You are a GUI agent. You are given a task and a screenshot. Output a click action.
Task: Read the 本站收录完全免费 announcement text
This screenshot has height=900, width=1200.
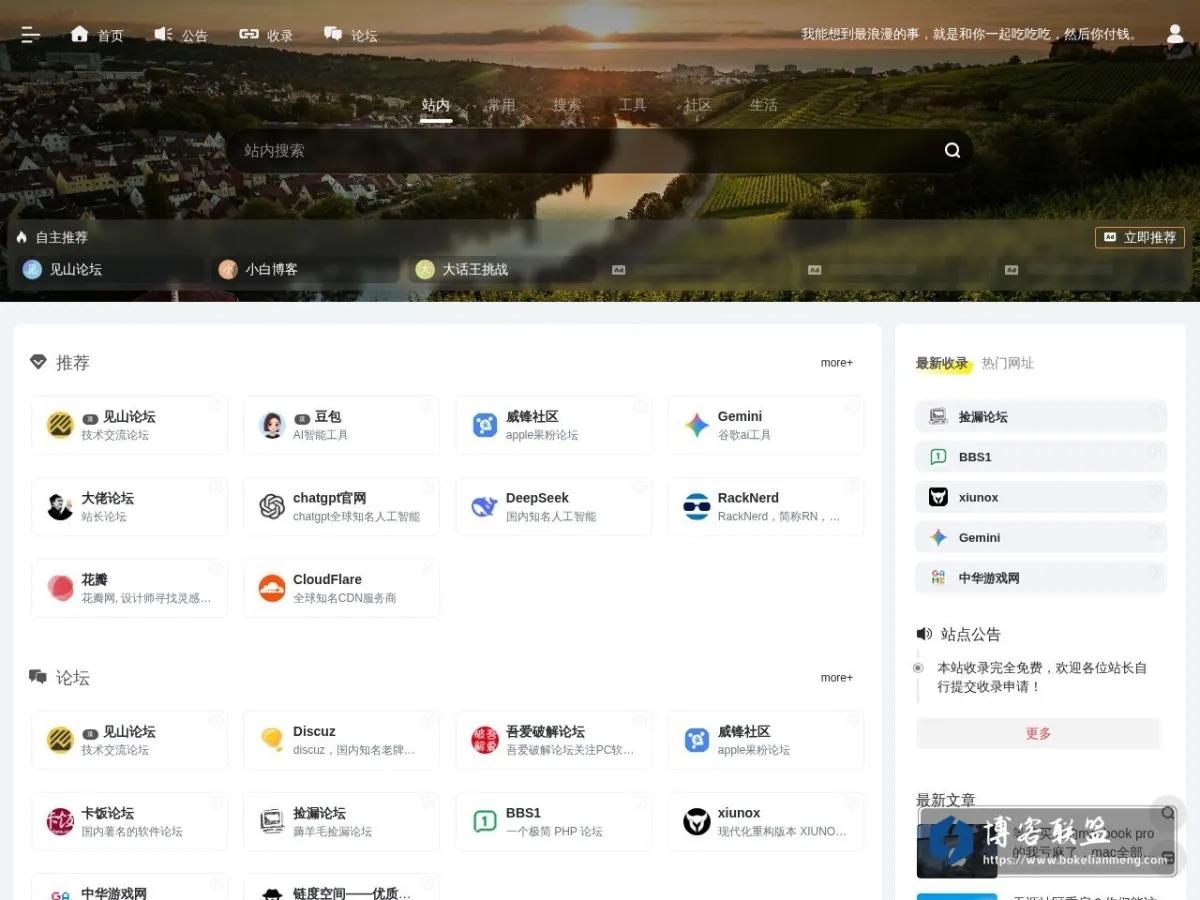tap(1042, 677)
